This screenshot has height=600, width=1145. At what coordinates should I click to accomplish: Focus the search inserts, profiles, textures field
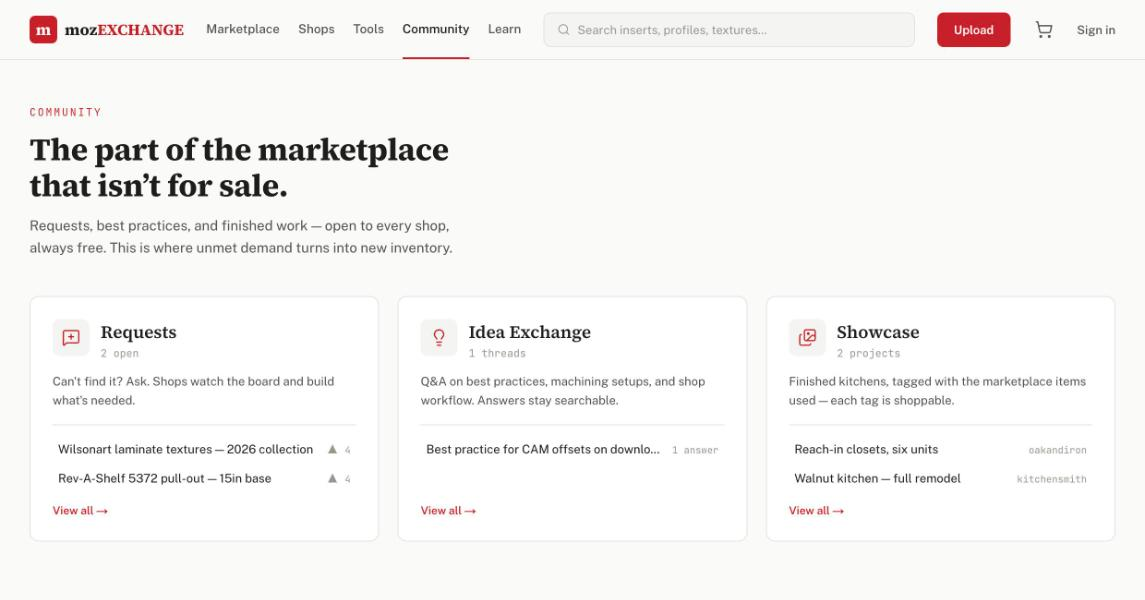729,30
